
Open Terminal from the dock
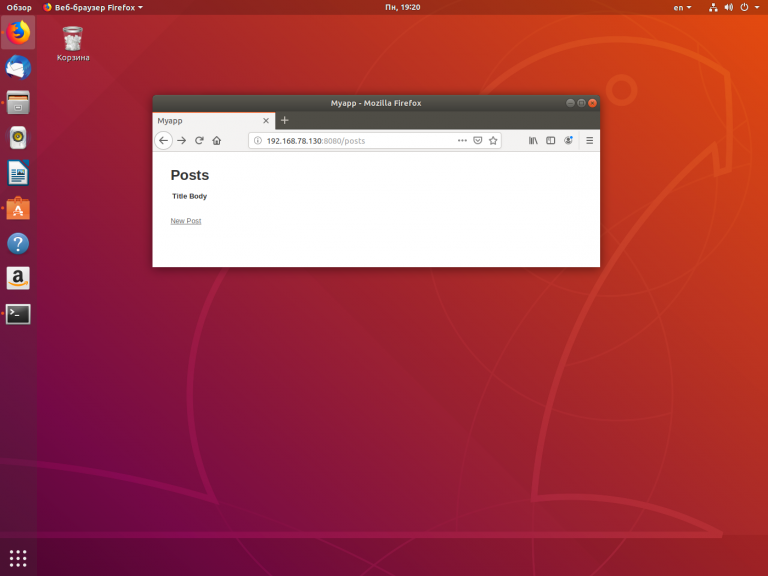point(18,314)
